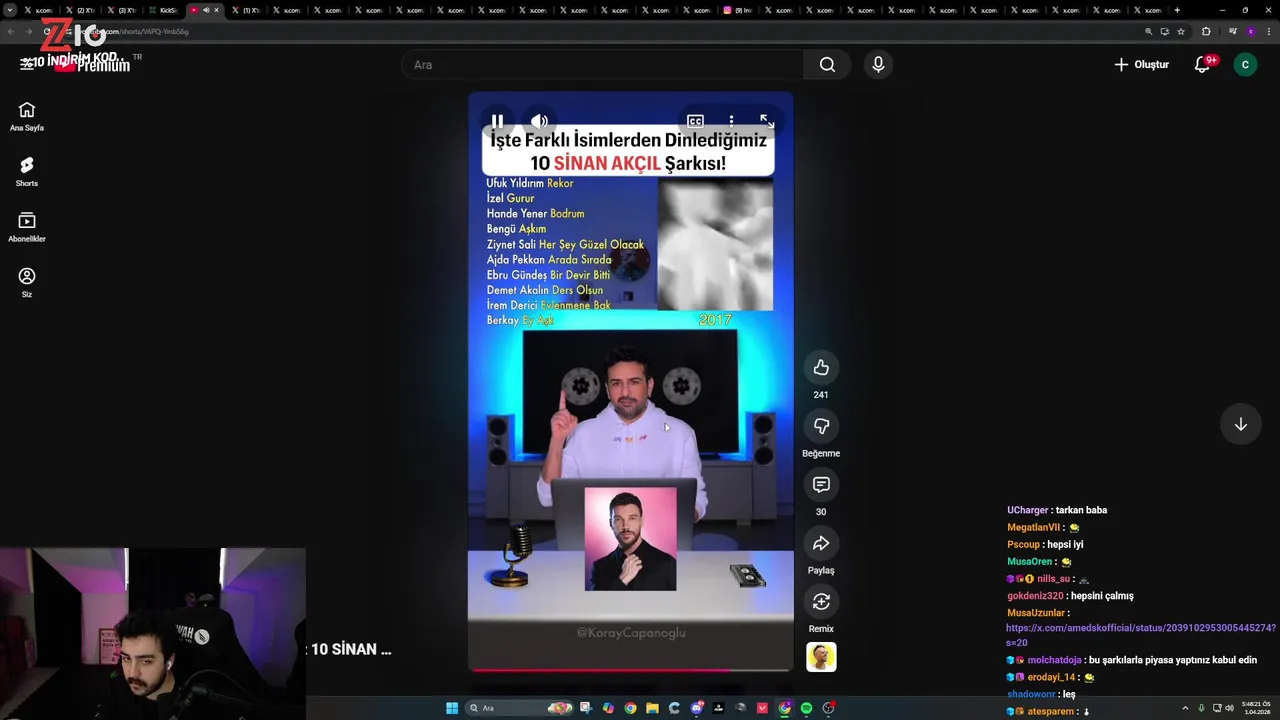1280x720 pixels.
Task: Switch to the Instagram browser tab
Action: (738, 10)
